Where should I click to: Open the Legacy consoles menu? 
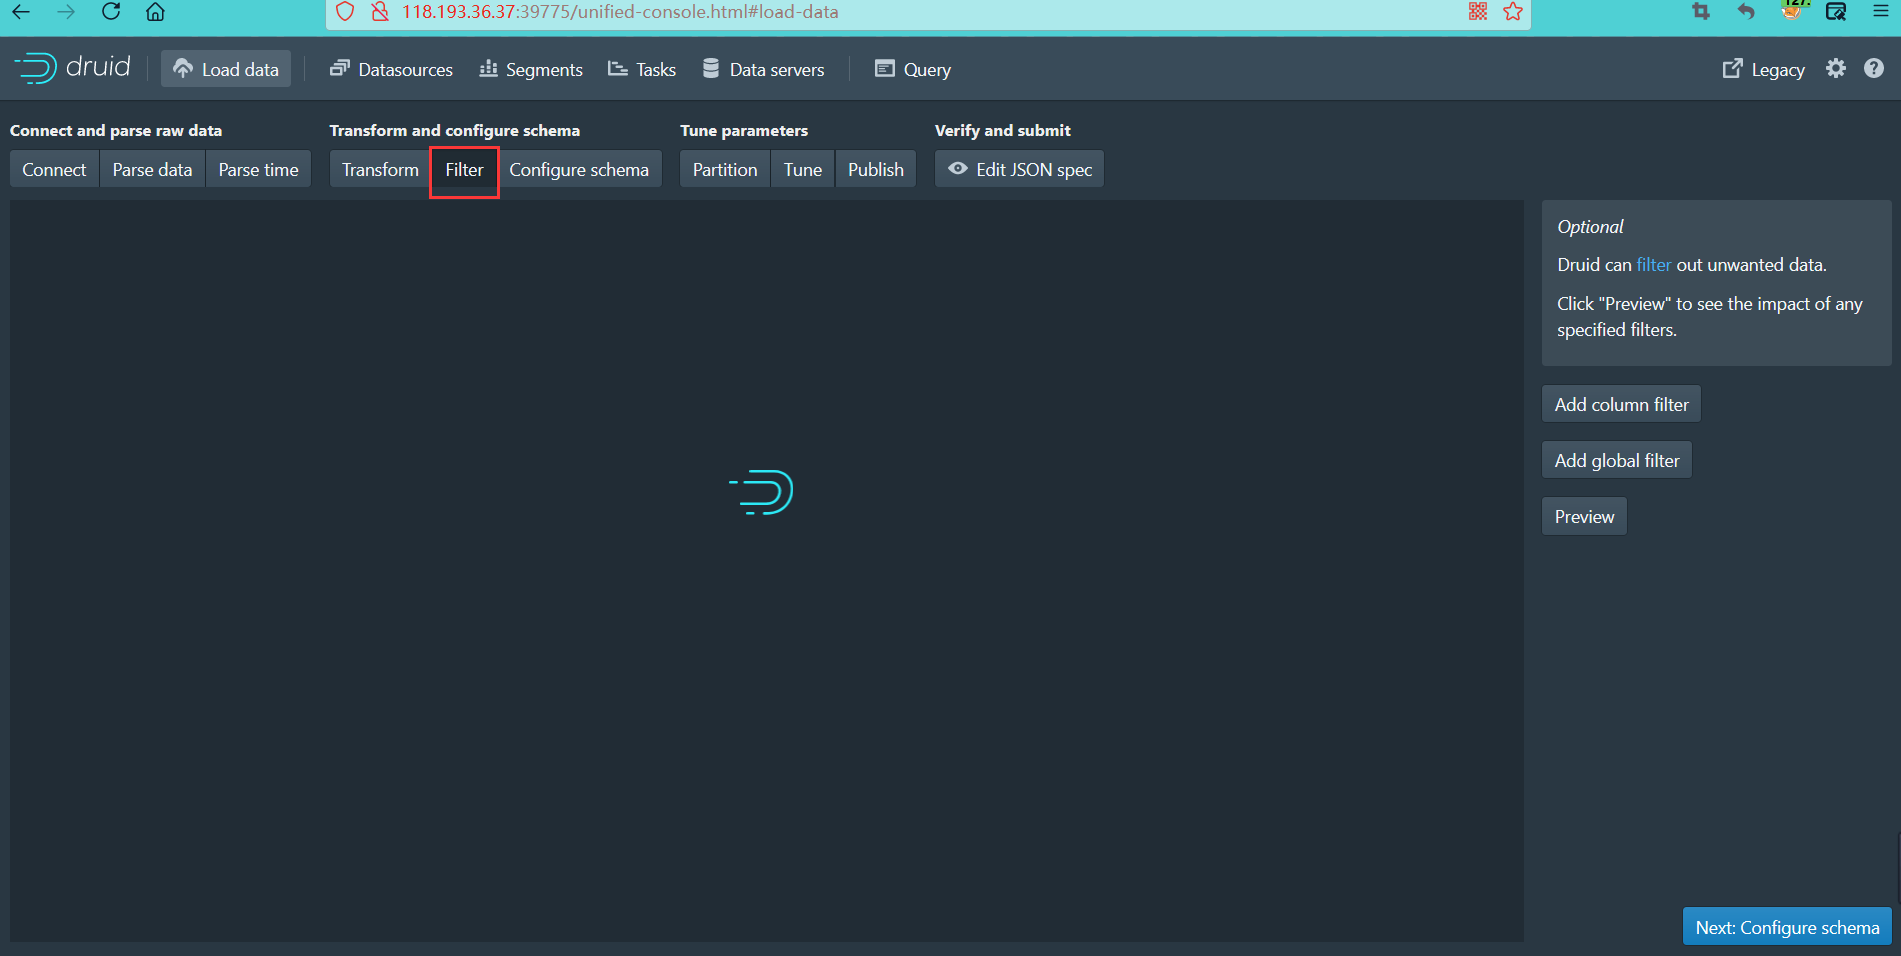pyautogui.click(x=1763, y=69)
